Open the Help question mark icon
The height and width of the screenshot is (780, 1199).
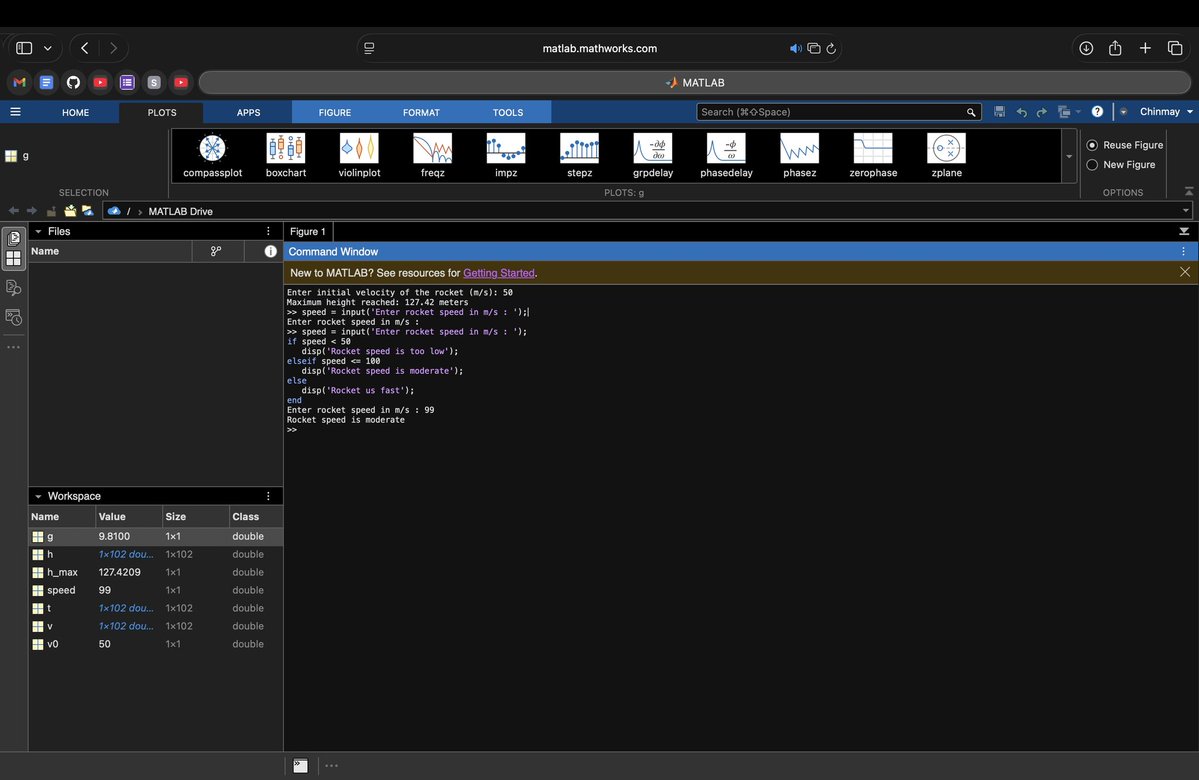tap(1097, 112)
